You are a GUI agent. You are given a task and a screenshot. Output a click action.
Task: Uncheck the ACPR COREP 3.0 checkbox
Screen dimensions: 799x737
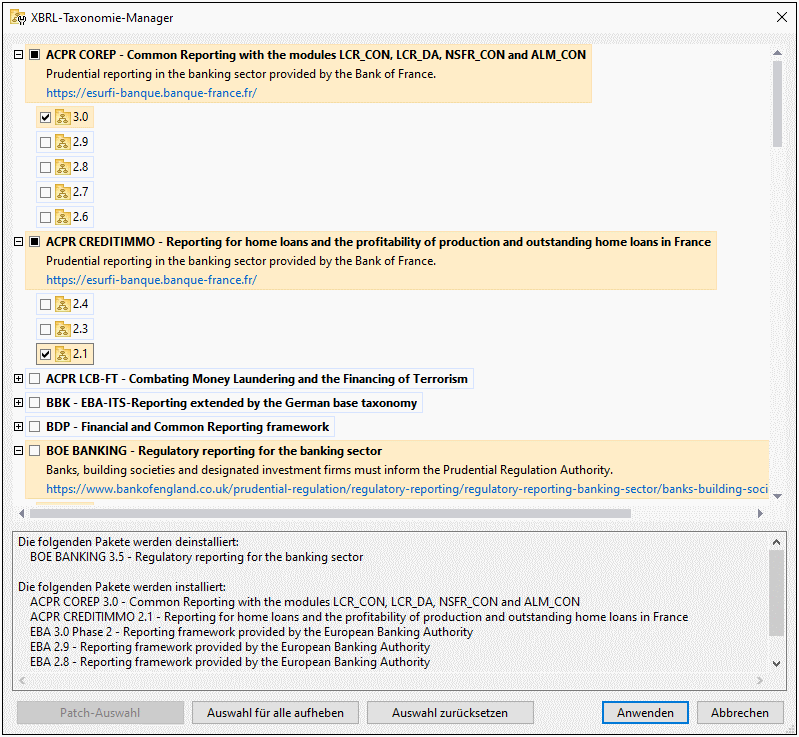pos(45,117)
